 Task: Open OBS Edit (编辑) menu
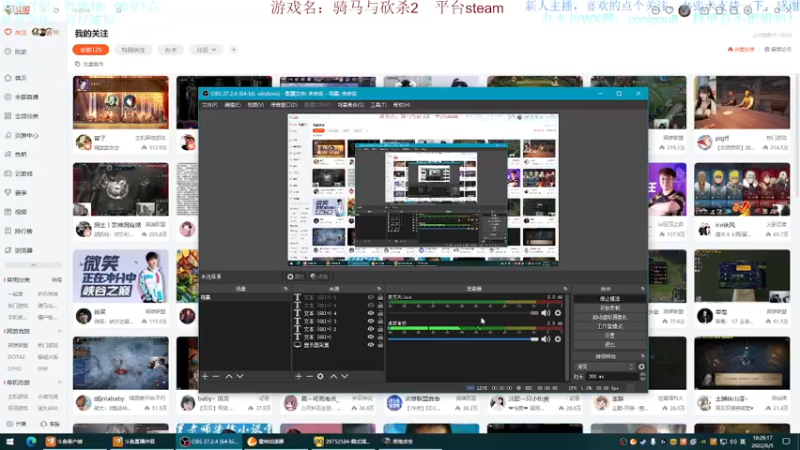(x=232, y=105)
